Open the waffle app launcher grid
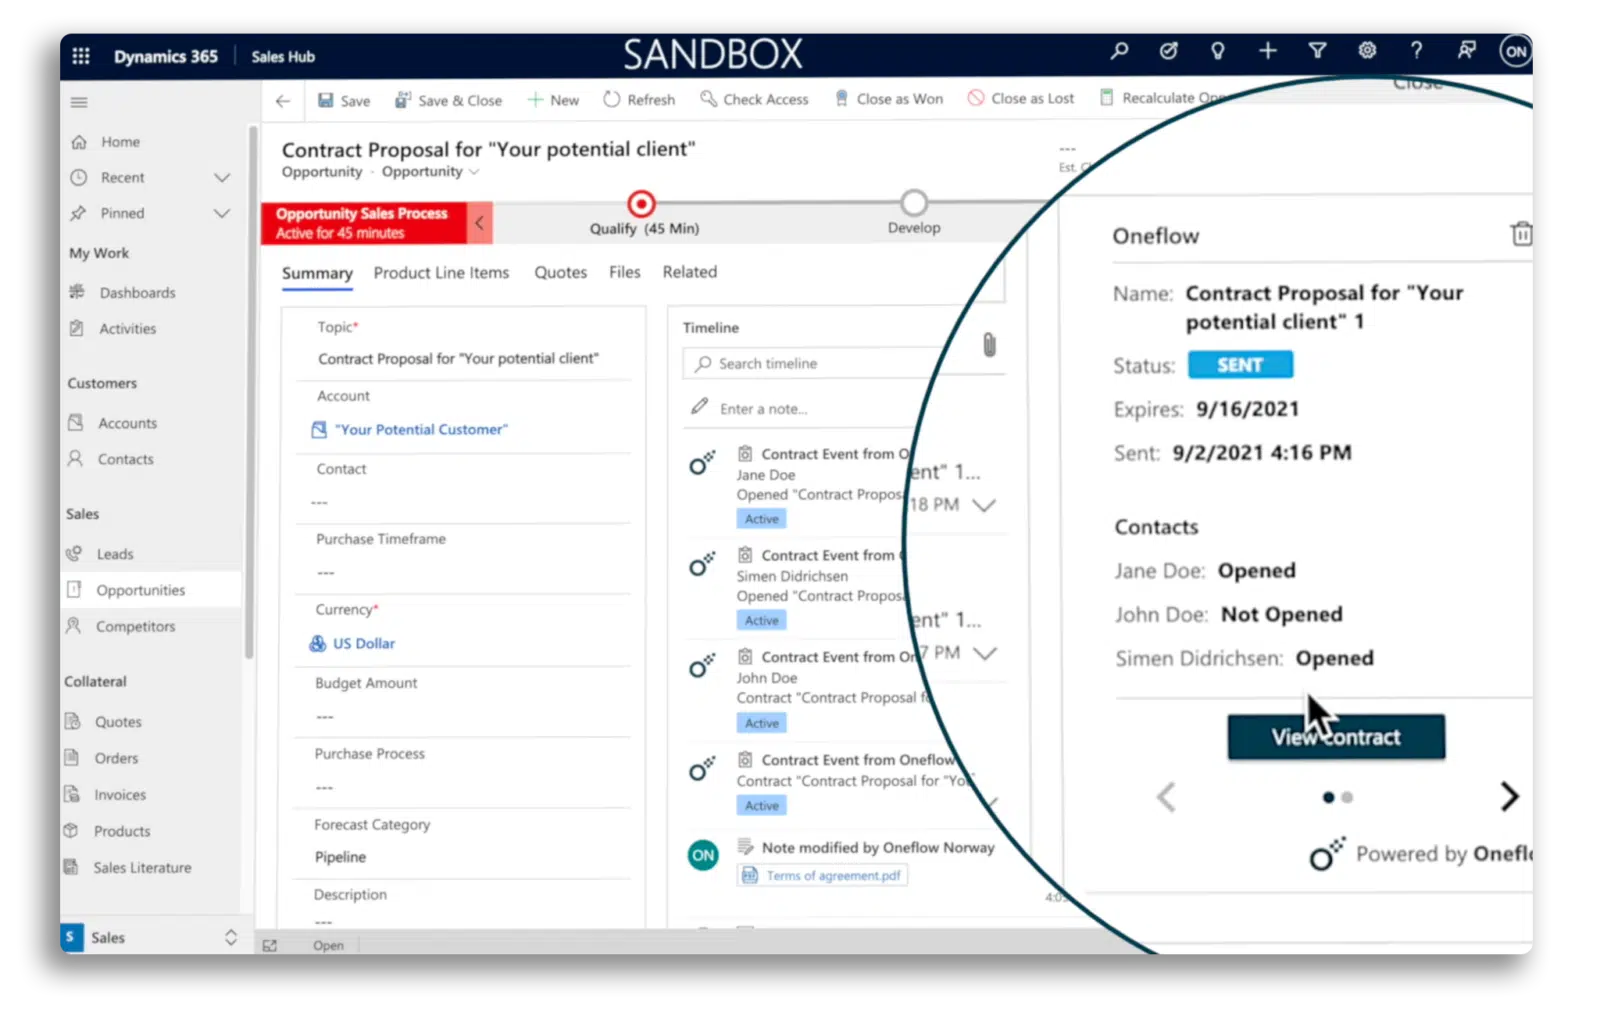The image size is (1600, 1016). (80, 55)
